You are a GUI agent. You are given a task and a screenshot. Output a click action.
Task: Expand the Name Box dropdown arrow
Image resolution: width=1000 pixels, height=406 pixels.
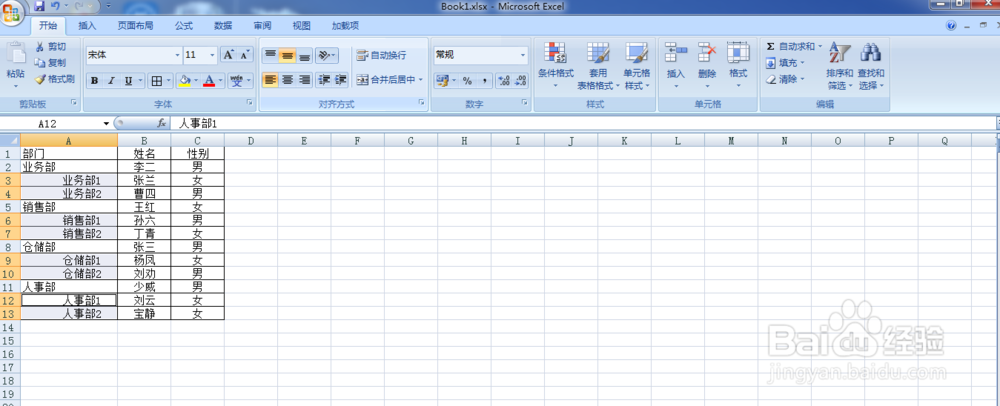click(x=107, y=123)
